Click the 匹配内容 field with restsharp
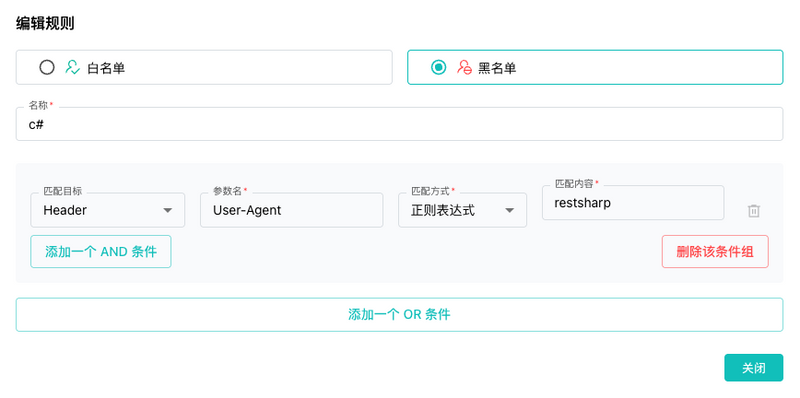This screenshot has width=800, height=398. point(633,203)
